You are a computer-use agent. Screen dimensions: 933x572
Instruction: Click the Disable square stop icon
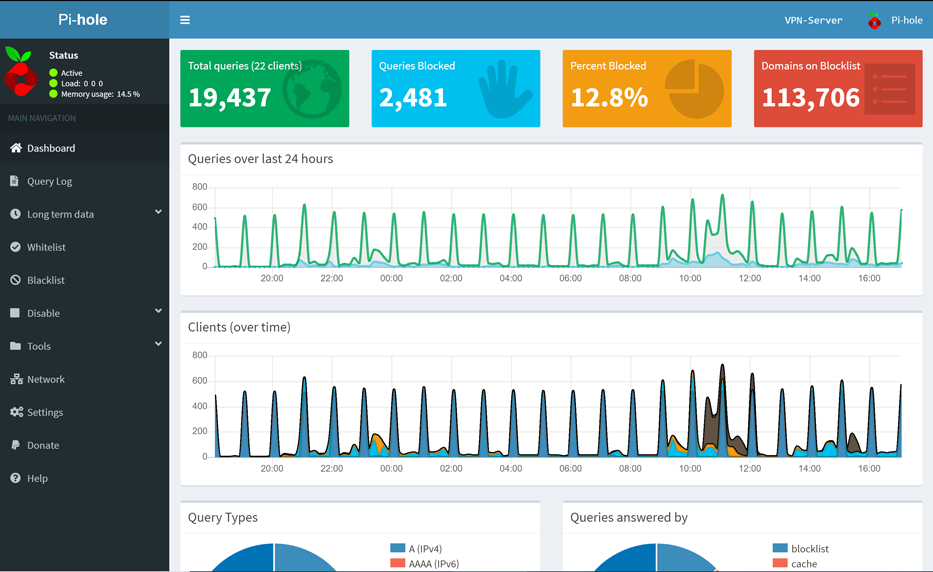15,312
